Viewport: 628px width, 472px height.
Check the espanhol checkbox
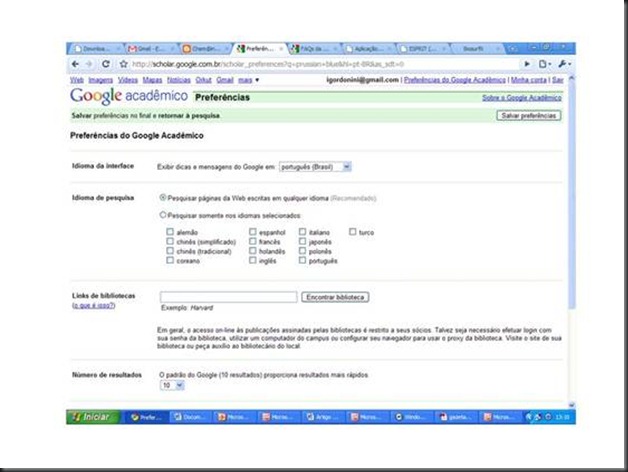[252, 232]
